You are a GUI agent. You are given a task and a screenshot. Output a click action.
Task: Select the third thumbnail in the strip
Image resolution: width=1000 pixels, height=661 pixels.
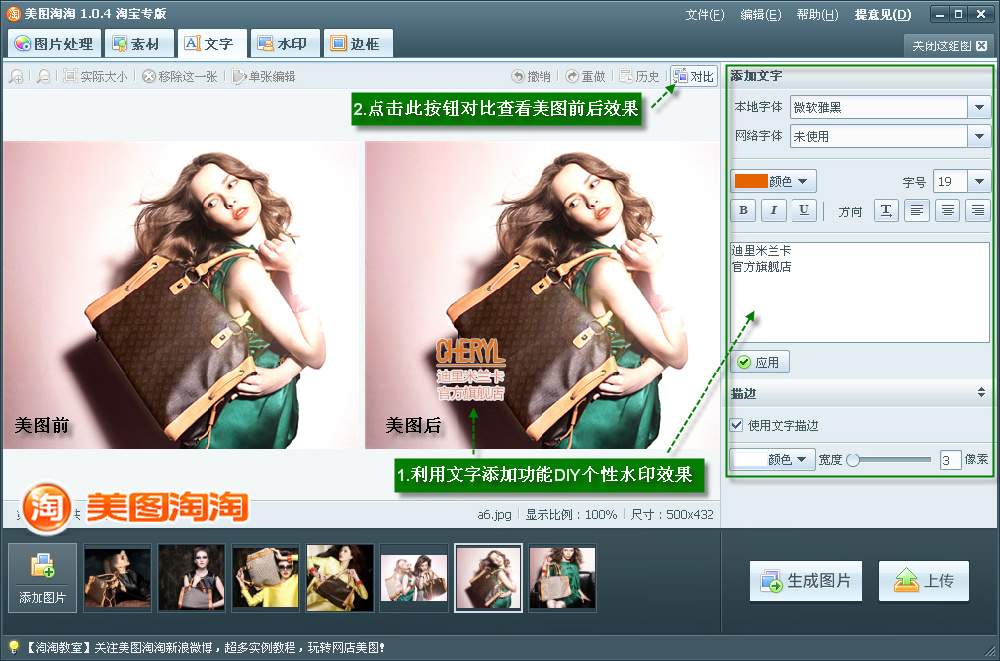click(x=265, y=578)
